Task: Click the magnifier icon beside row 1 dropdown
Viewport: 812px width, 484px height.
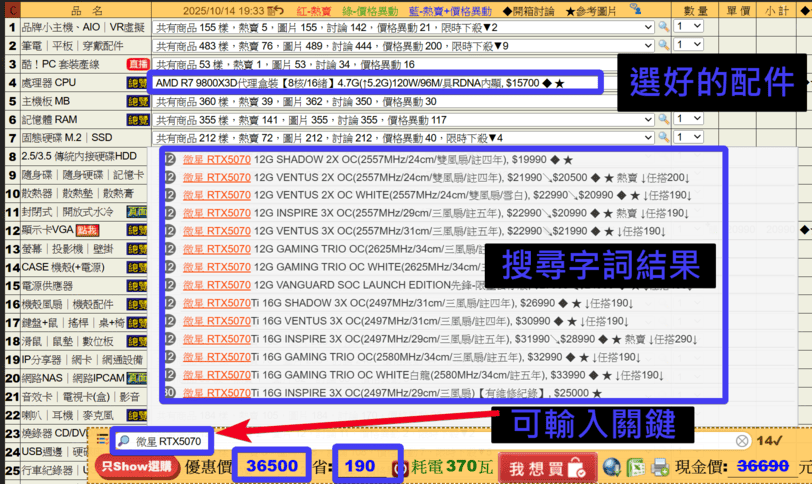Action: pyautogui.click(x=663, y=28)
